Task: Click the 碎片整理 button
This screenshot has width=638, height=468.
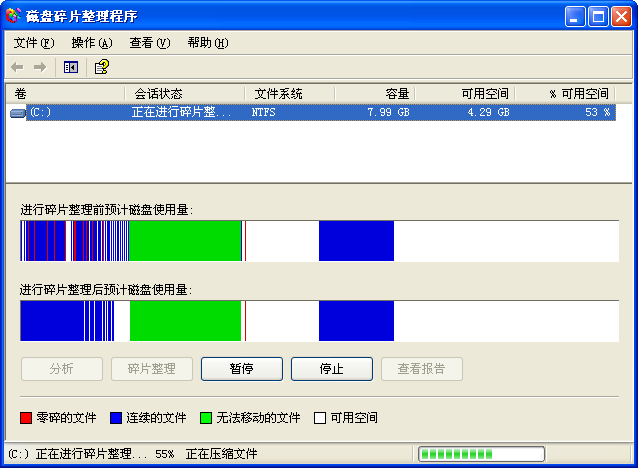Action: tap(152, 369)
